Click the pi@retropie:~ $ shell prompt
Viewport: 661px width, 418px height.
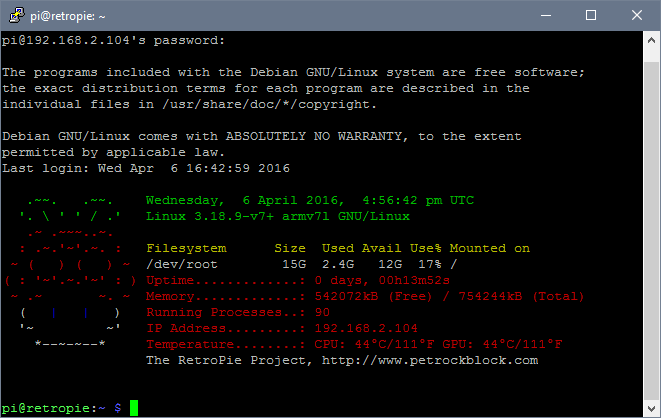tap(62, 408)
